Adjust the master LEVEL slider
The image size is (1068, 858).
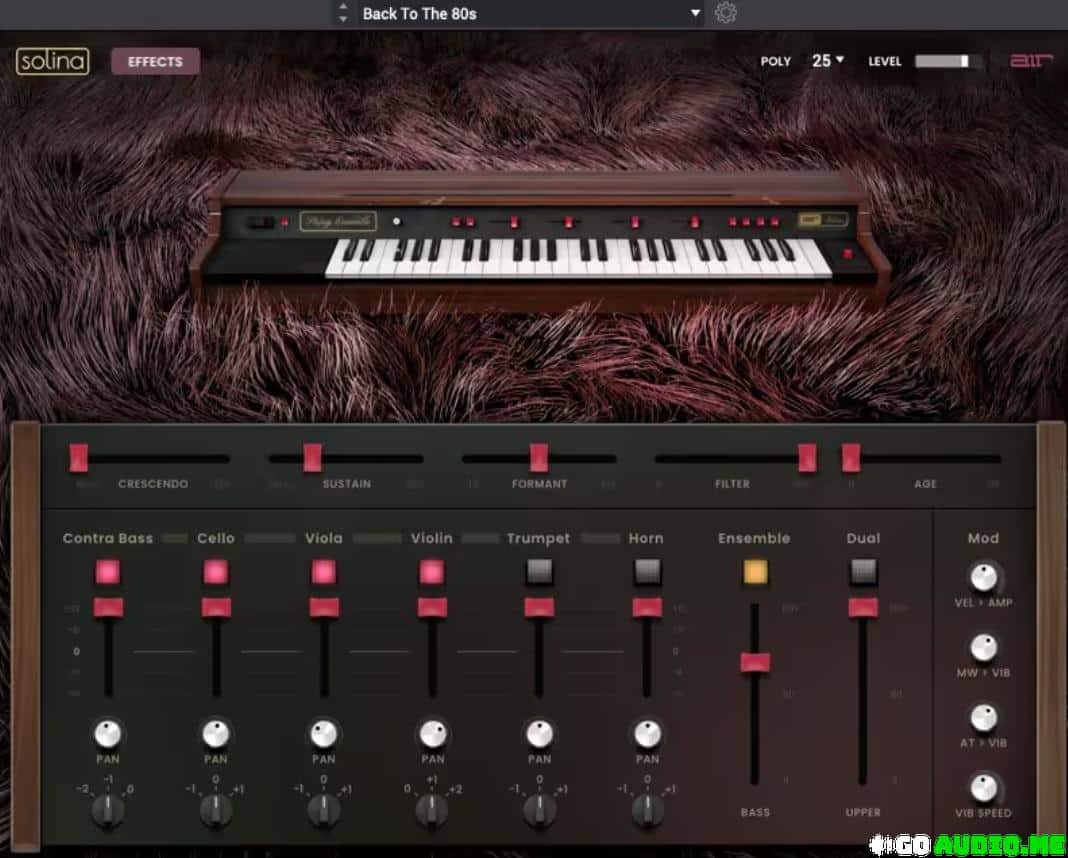coord(948,61)
